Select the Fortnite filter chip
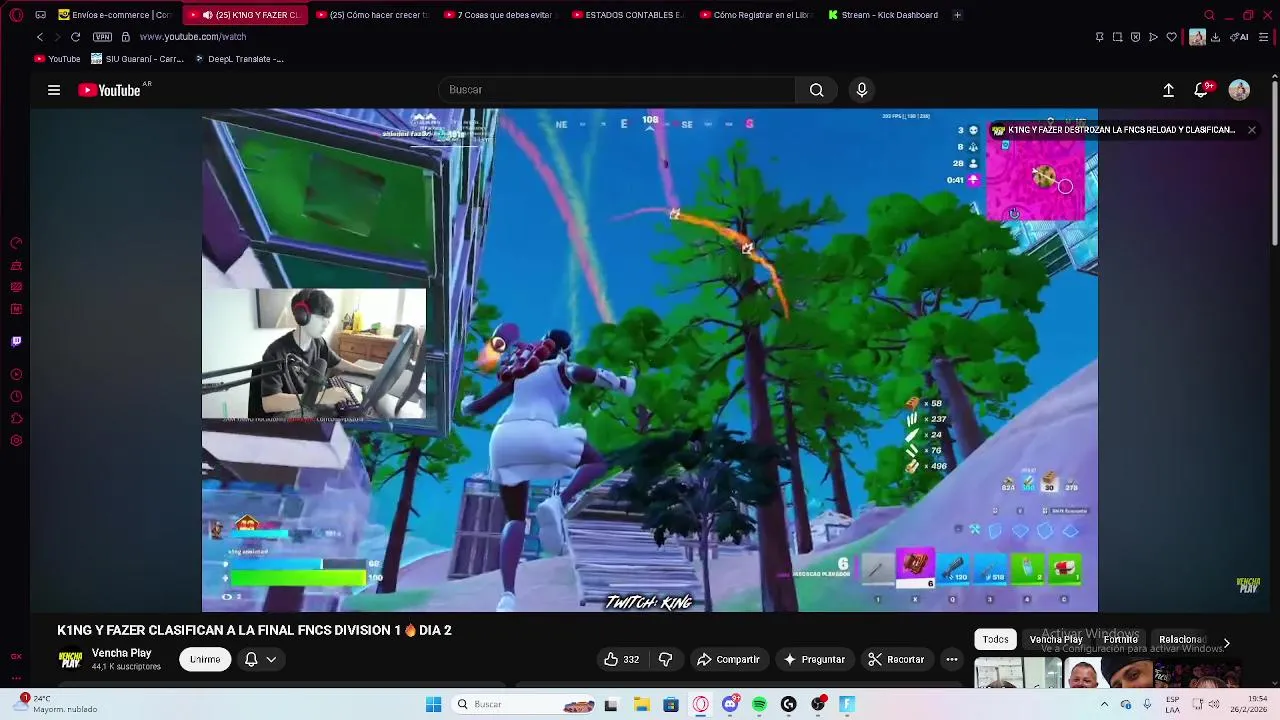This screenshot has height=720, width=1280. (x=1120, y=639)
